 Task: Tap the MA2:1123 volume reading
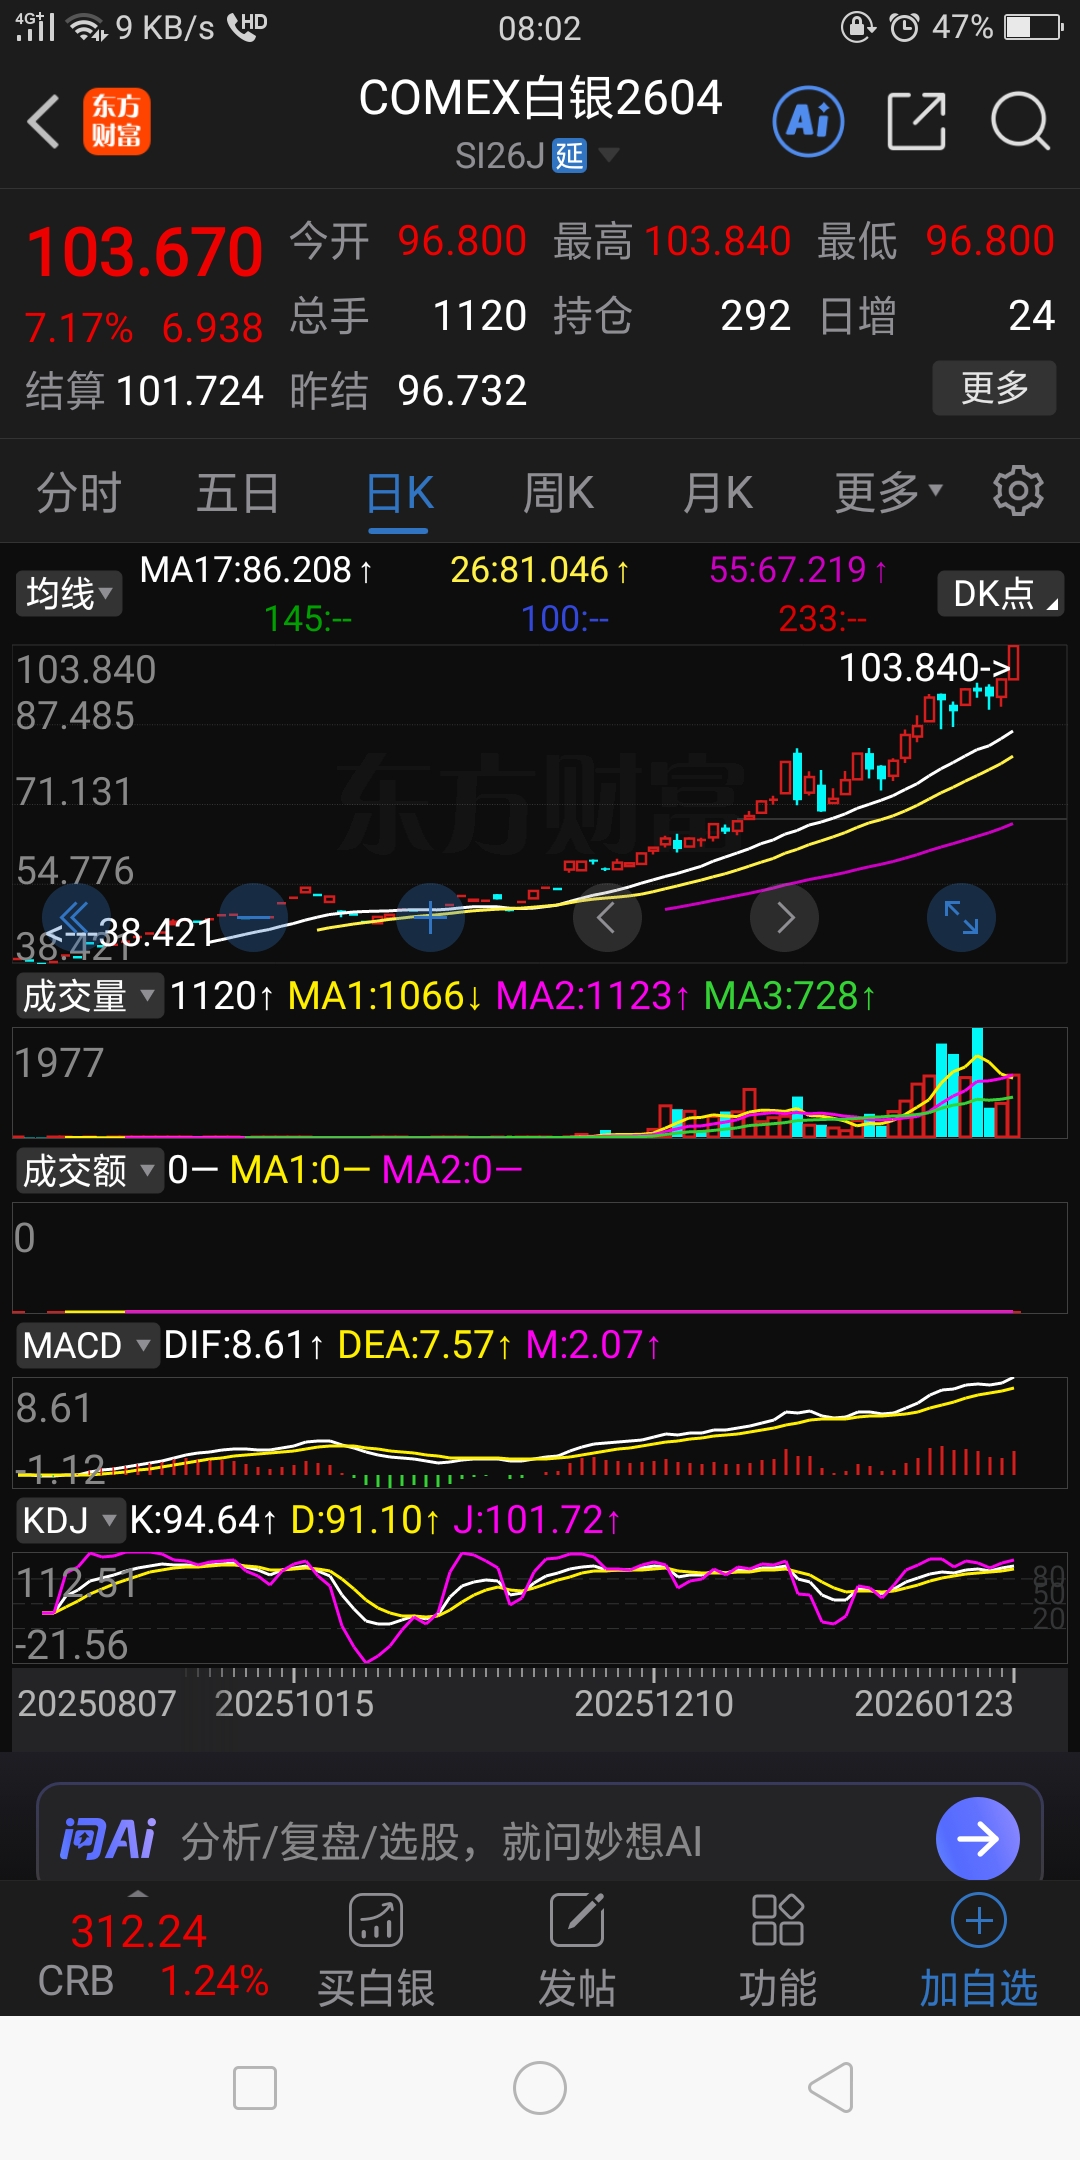(592, 996)
